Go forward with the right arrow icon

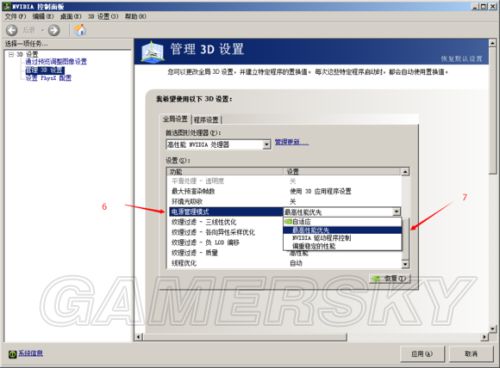point(54,30)
